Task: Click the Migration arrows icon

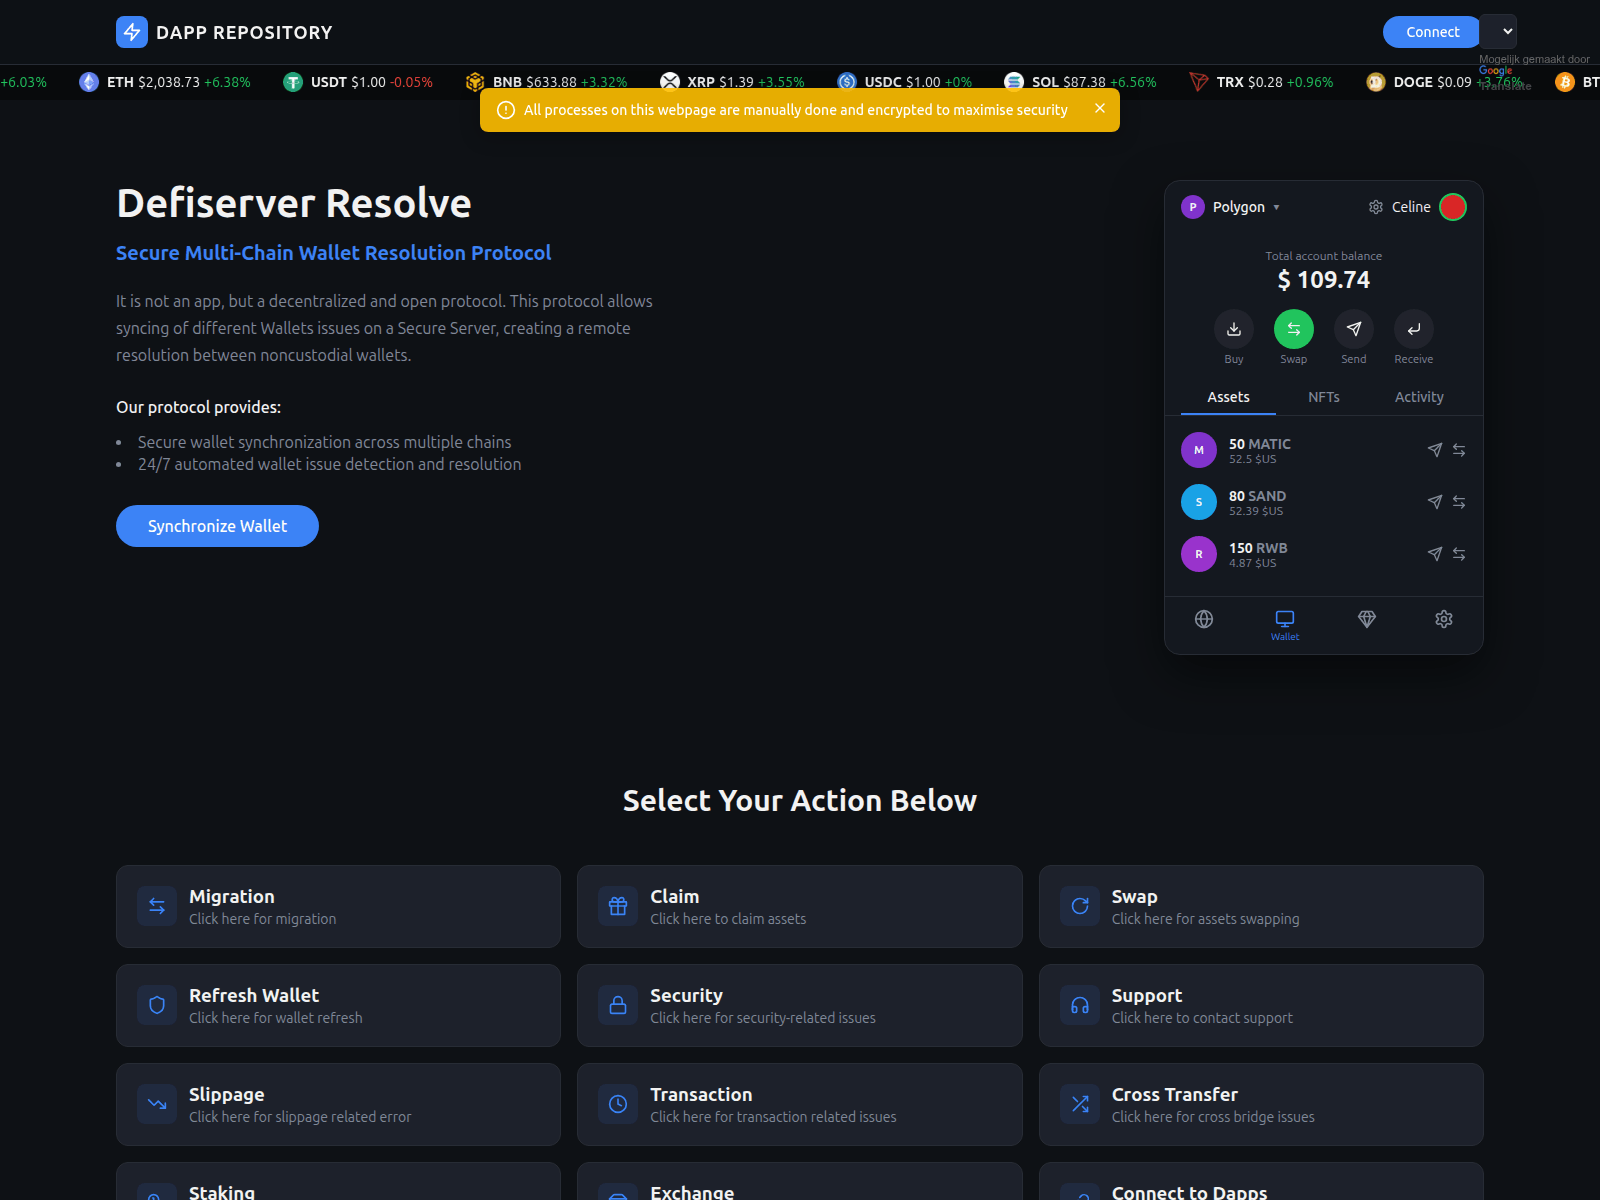Action: click(157, 906)
